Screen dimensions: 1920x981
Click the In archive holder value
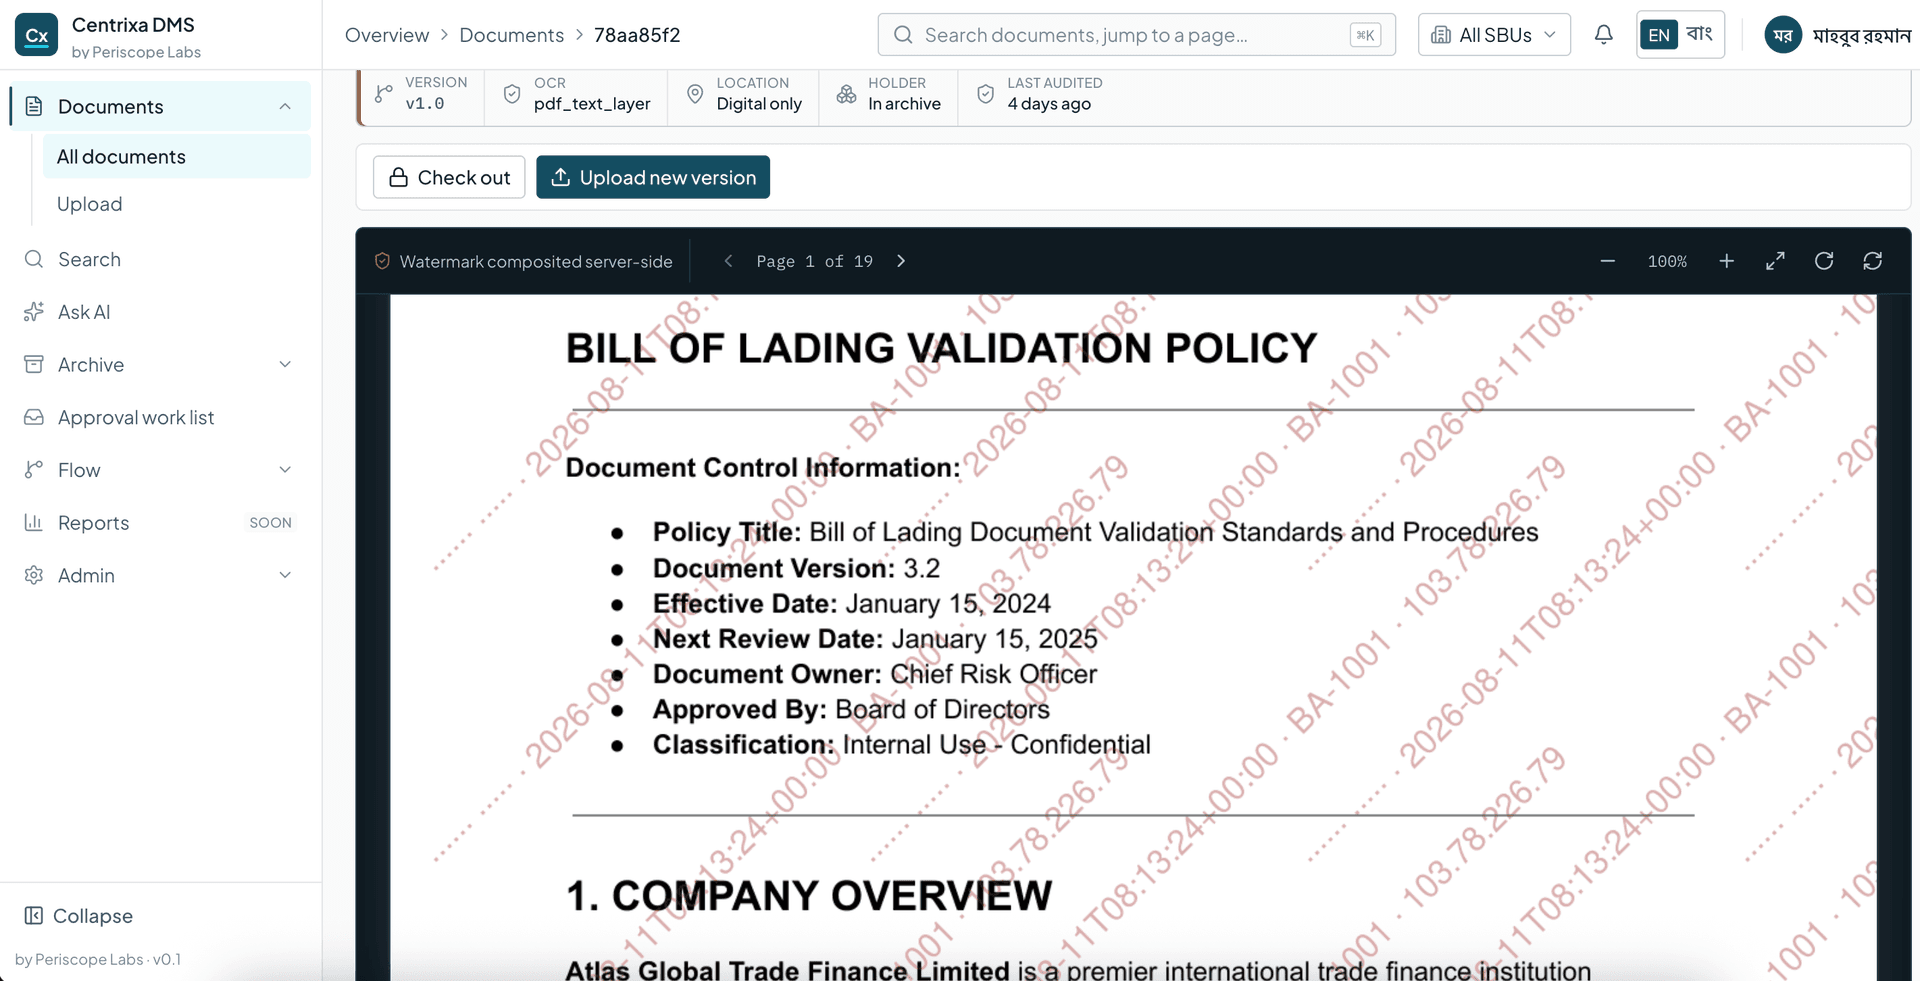click(904, 104)
